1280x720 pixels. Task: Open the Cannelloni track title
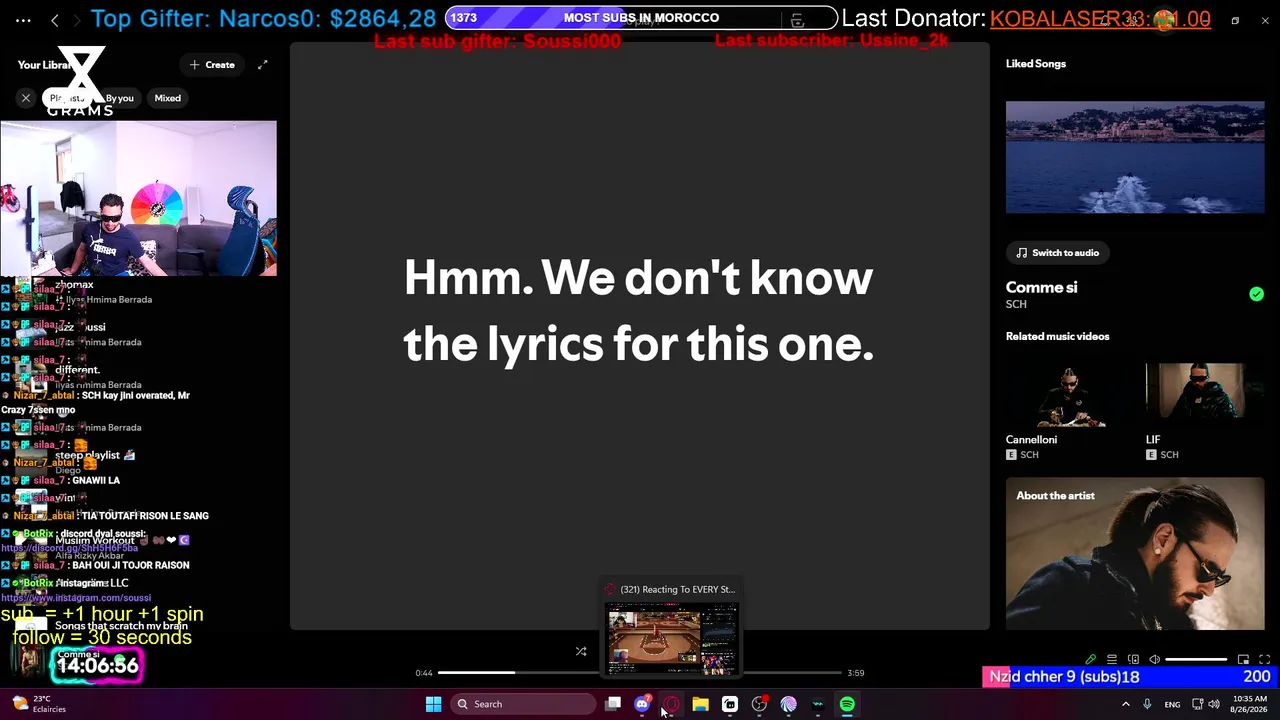[1031, 440]
